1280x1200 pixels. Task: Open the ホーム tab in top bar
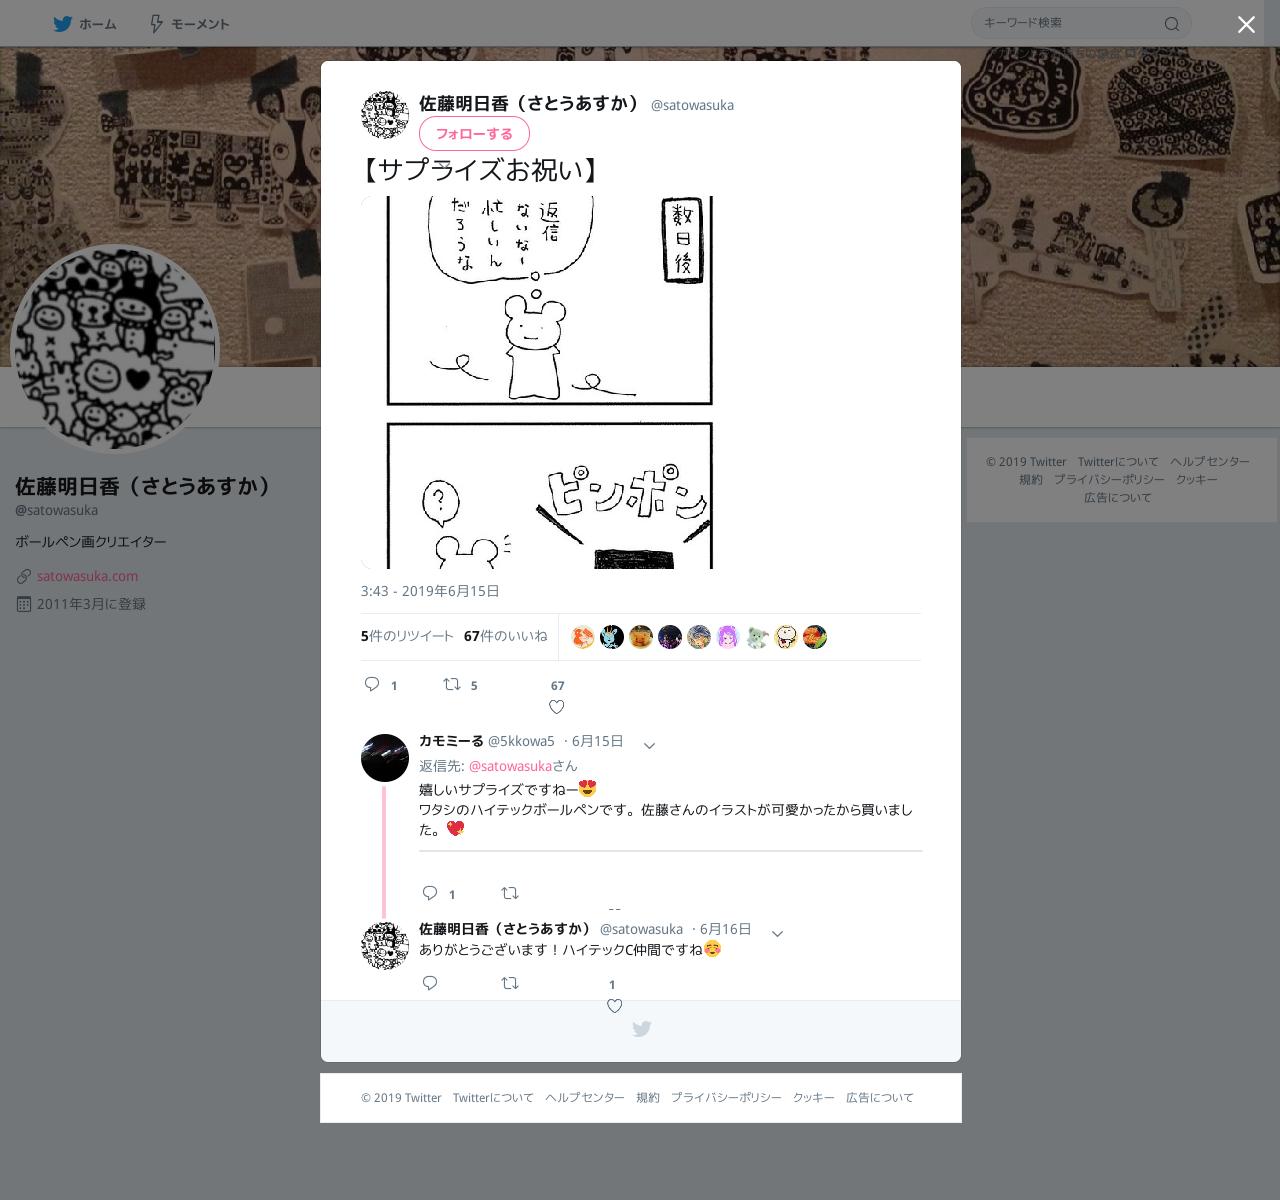pos(85,23)
